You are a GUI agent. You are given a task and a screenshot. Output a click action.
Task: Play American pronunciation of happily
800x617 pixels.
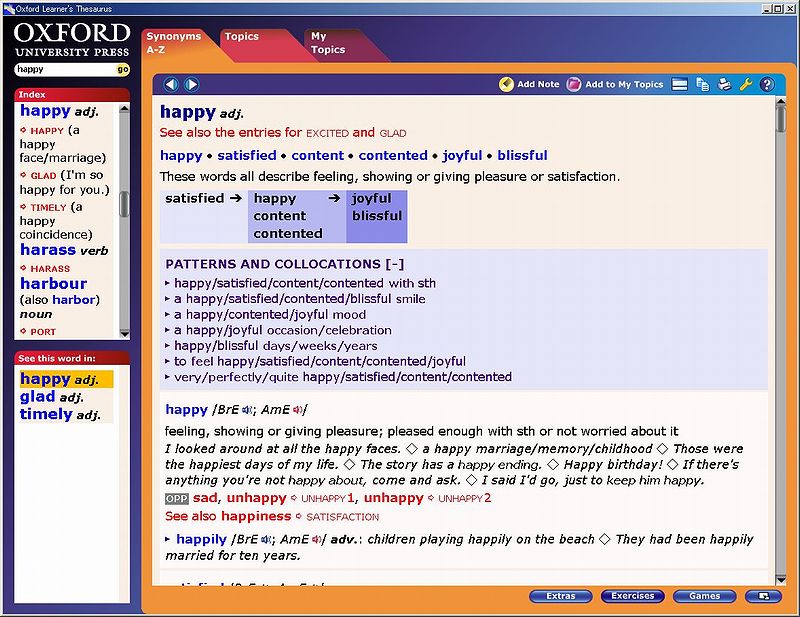pyautogui.click(x=316, y=540)
